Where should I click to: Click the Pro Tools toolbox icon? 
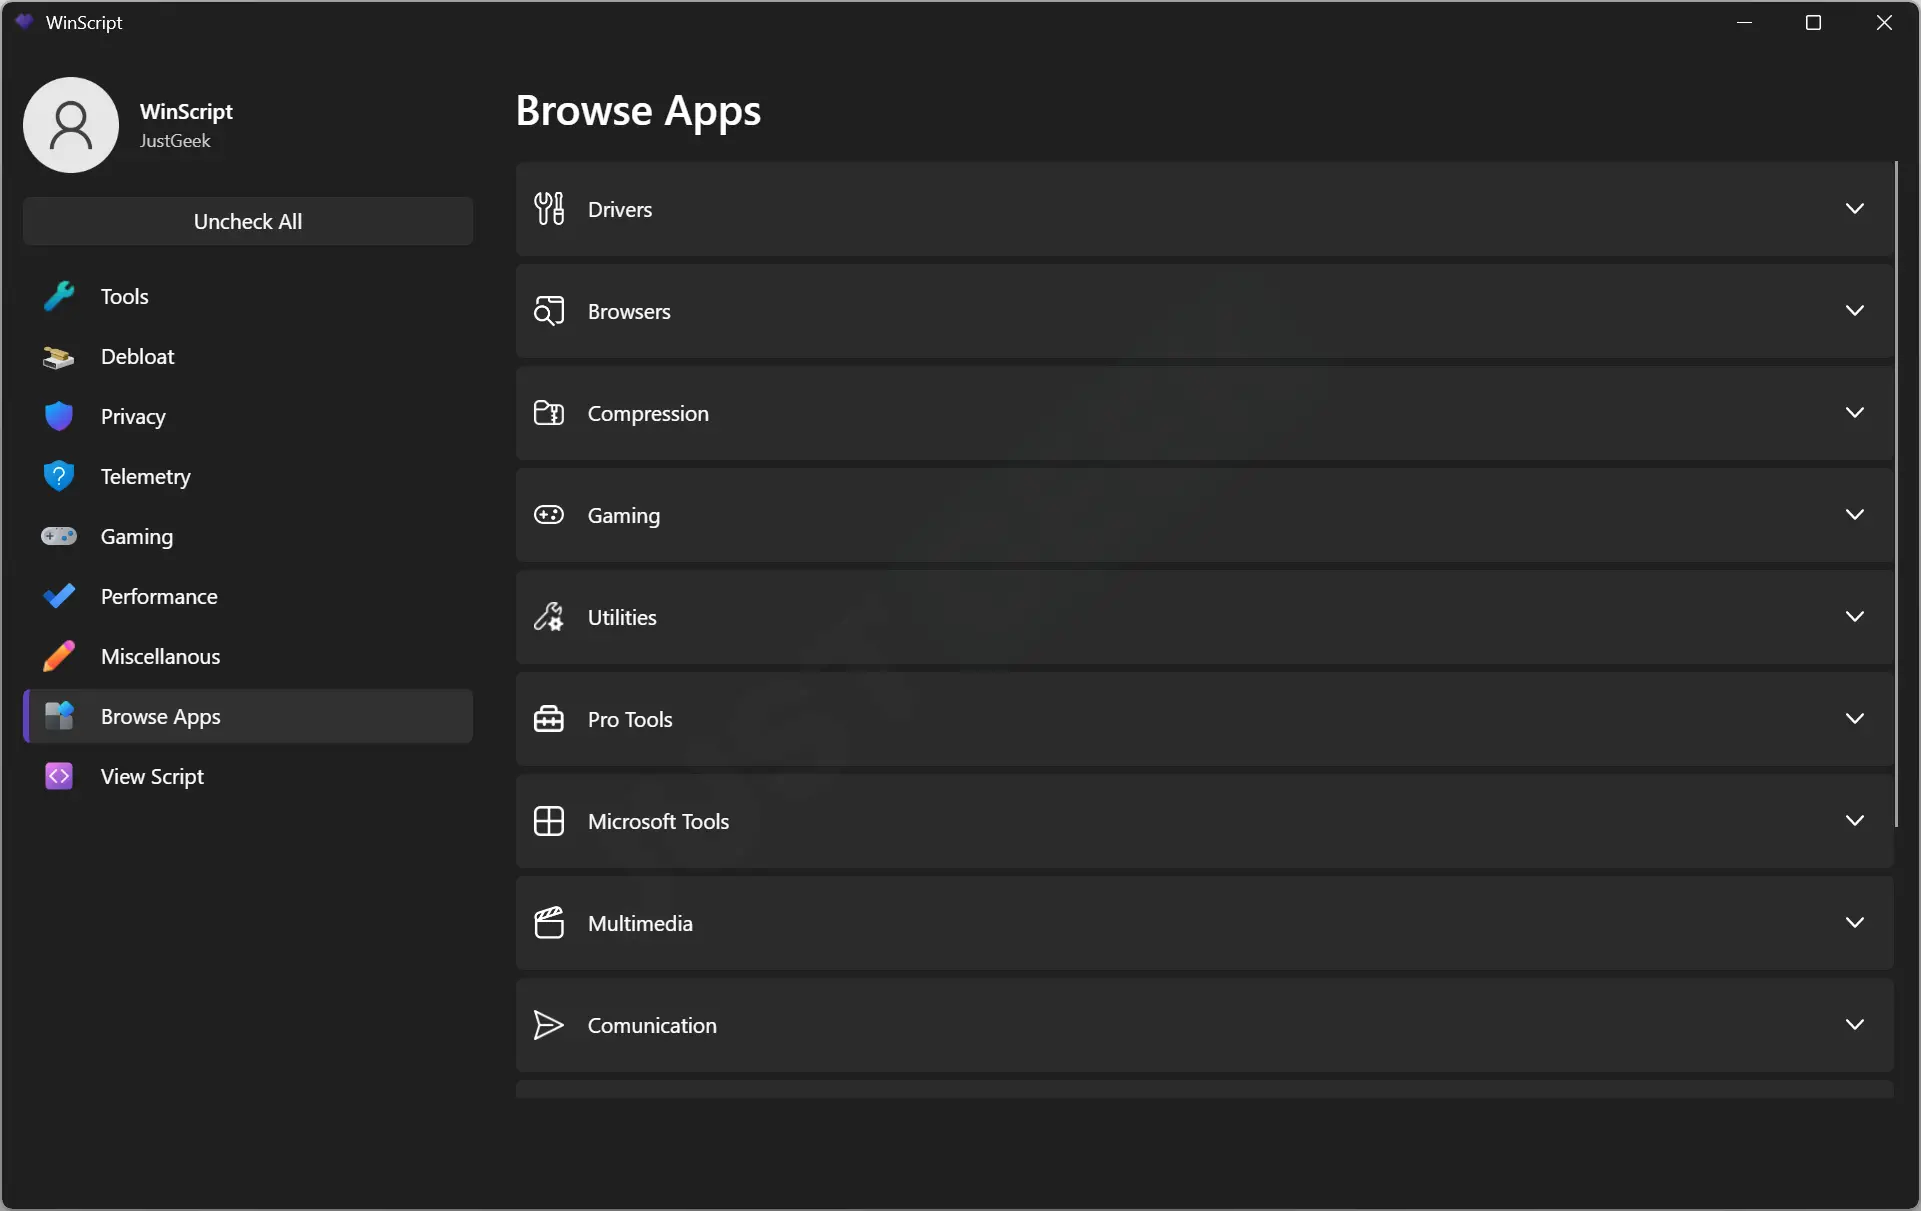point(549,719)
